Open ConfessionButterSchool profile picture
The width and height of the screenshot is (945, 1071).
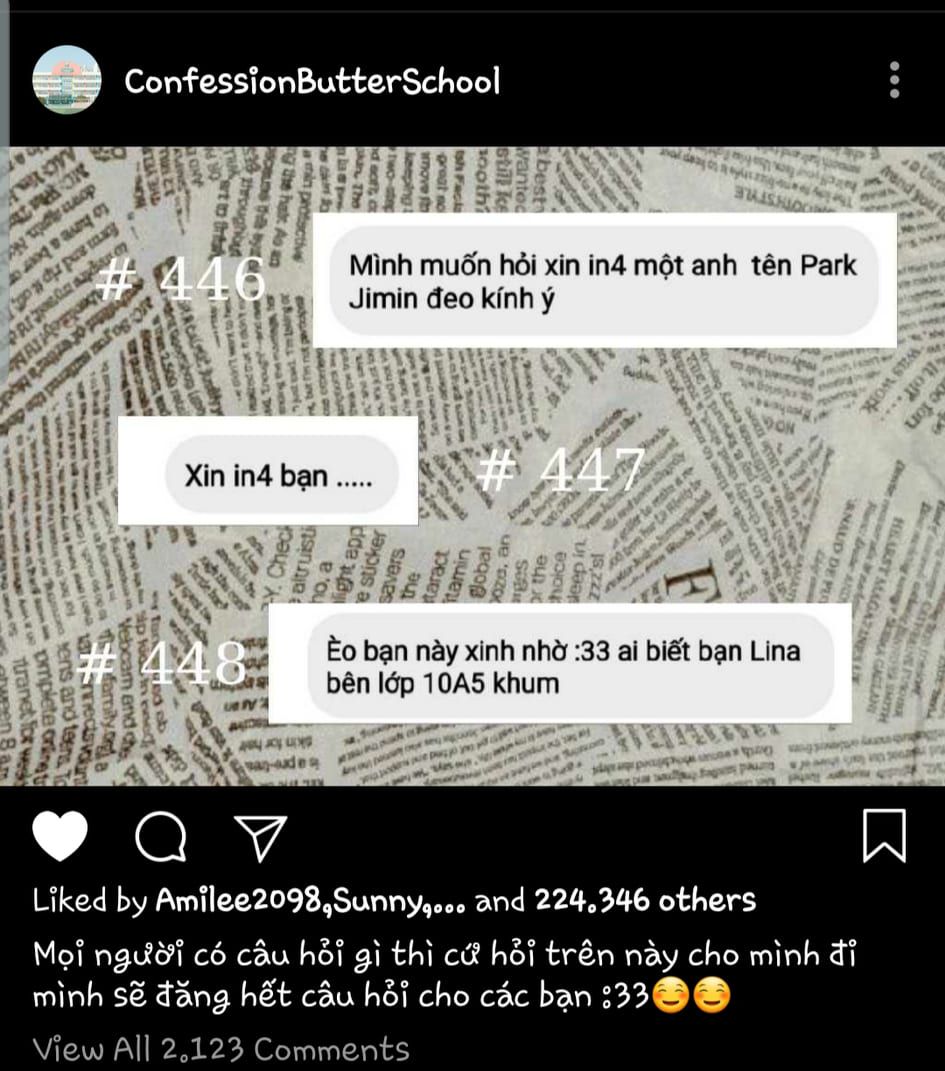click(x=67, y=80)
